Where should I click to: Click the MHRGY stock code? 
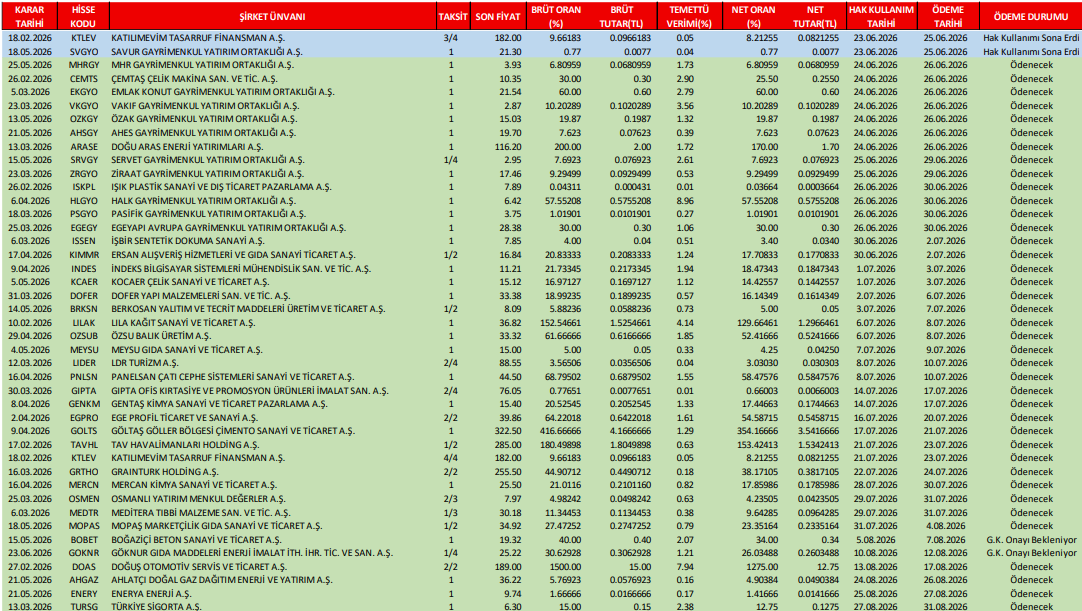click(x=83, y=65)
